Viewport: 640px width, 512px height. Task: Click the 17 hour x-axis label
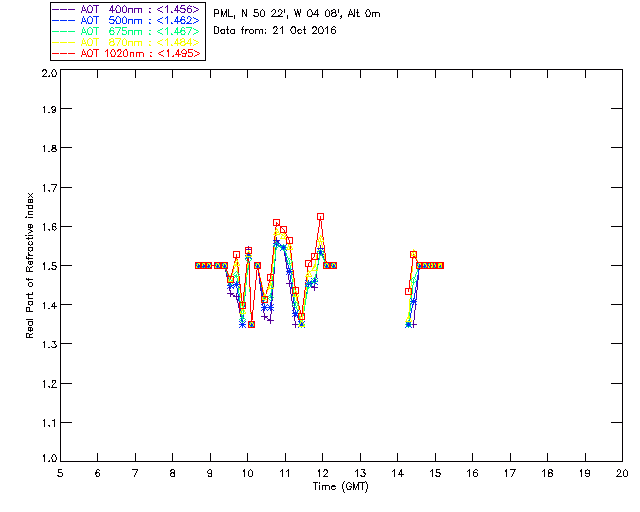[510, 473]
